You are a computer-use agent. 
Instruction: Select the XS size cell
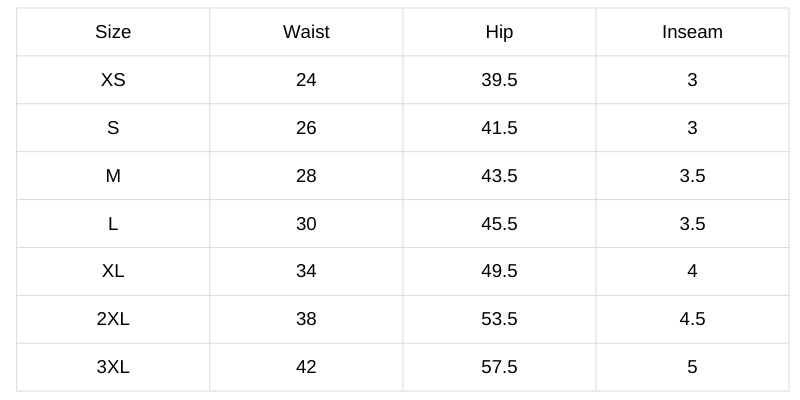click(x=113, y=80)
